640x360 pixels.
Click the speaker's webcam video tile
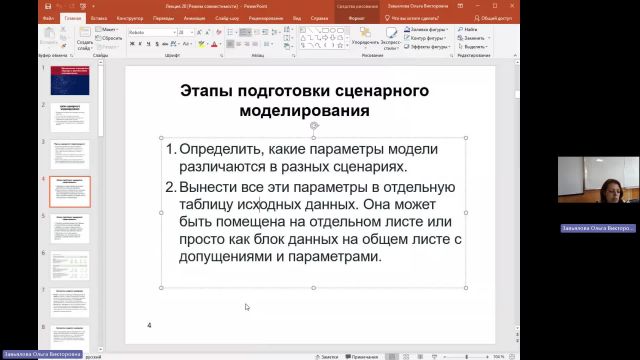(598, 180)
